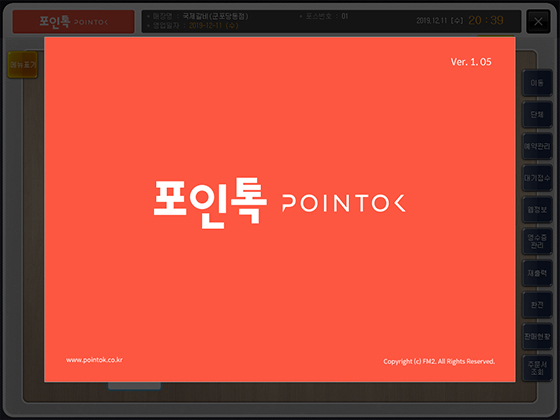This screenshot has height=420, width=560.
Task: Close the POS window with X
Action: [538, 22]
